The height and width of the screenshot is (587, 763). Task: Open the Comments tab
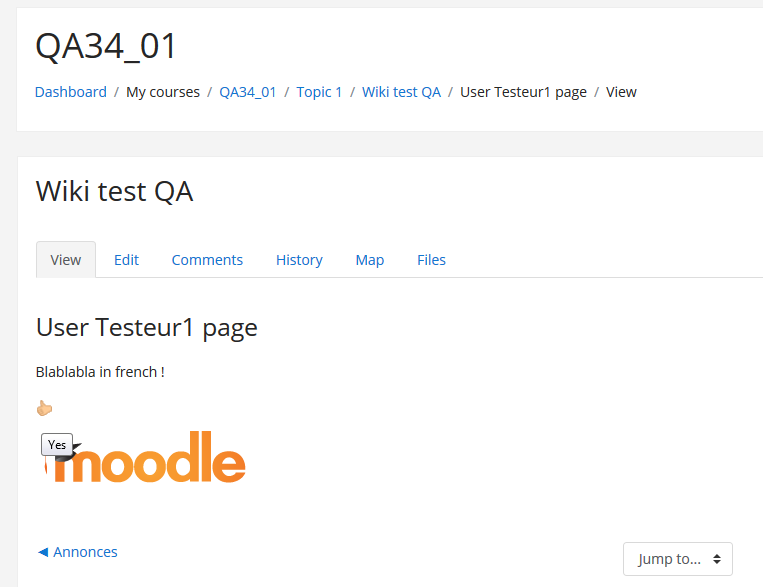[207, 260]
